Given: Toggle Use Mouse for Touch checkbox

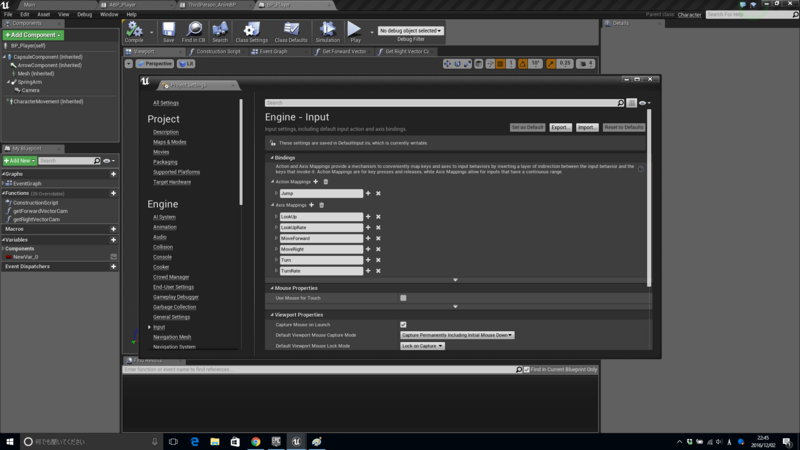Looking at the screenshot, I should pos(403,298).
